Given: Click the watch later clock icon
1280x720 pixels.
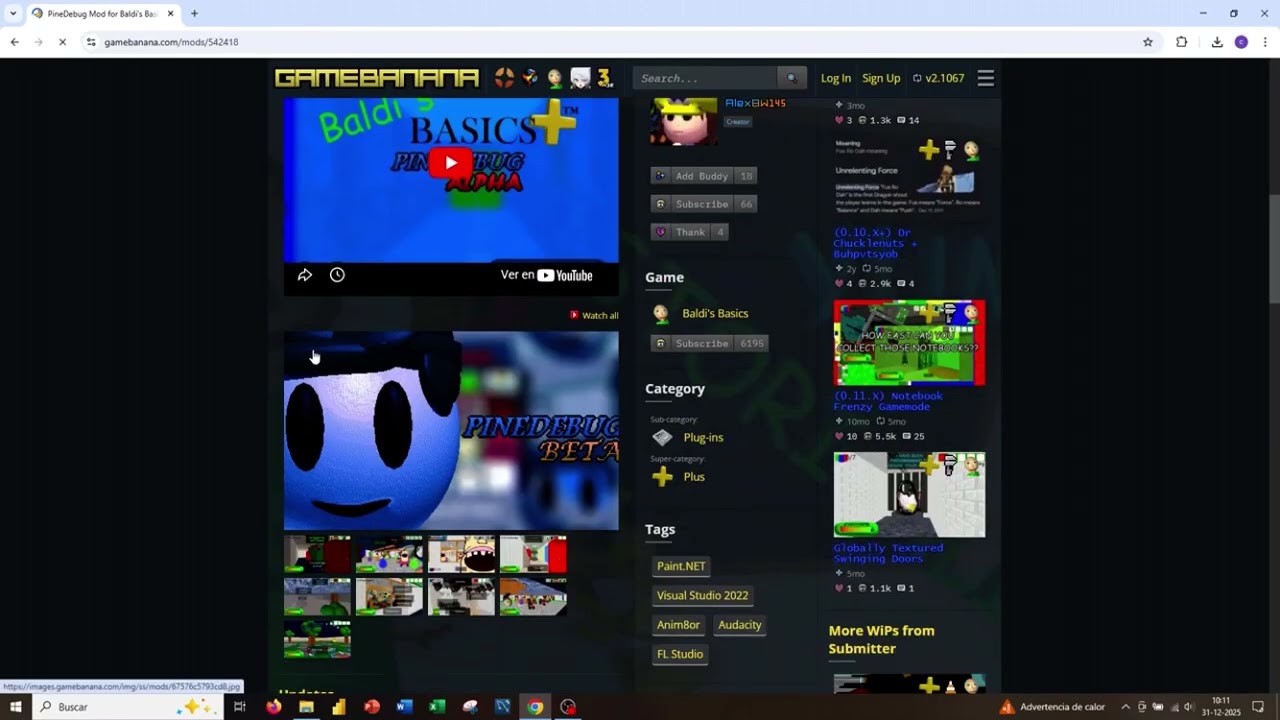Looking at the screenshot, I should point(337,275).
